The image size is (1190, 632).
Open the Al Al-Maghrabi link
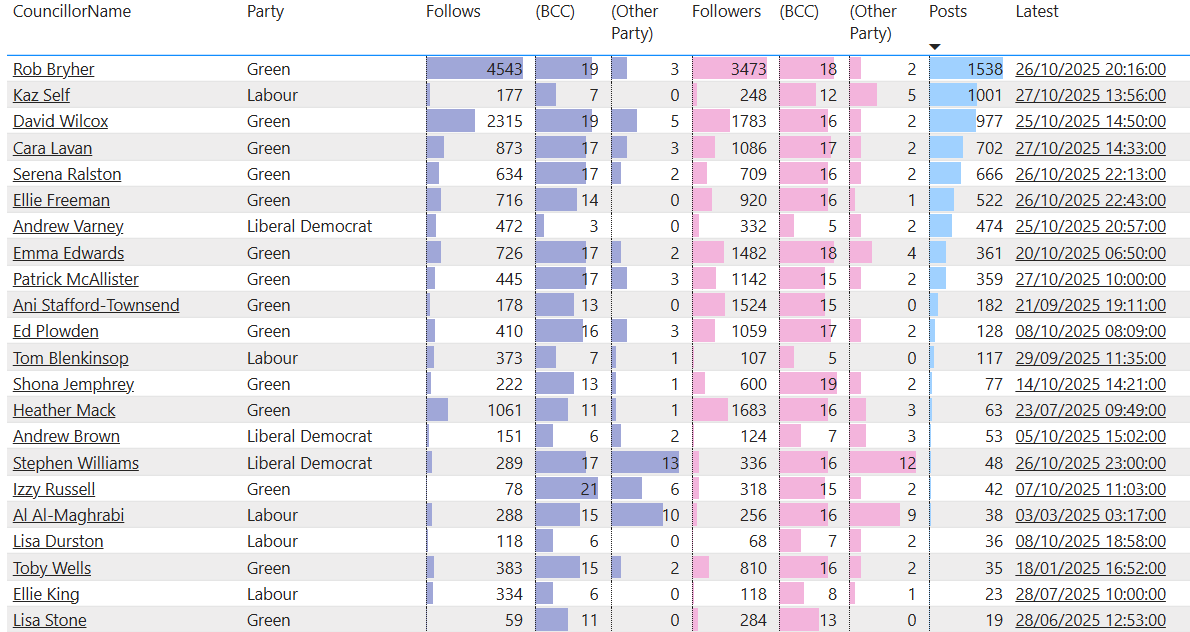click(68, 515)
